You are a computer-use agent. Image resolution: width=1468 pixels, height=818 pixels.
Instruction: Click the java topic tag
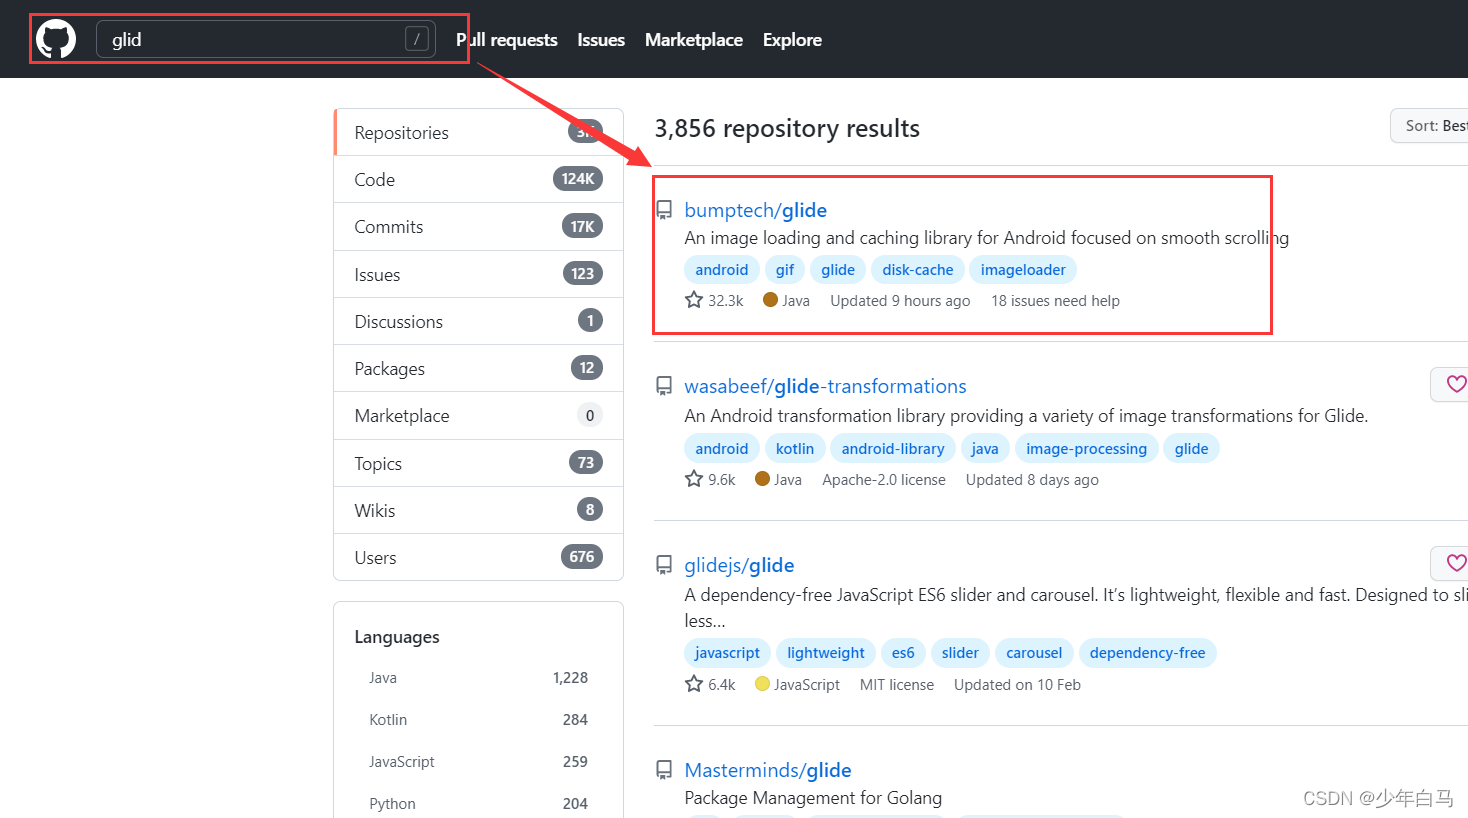click(985, 449)
